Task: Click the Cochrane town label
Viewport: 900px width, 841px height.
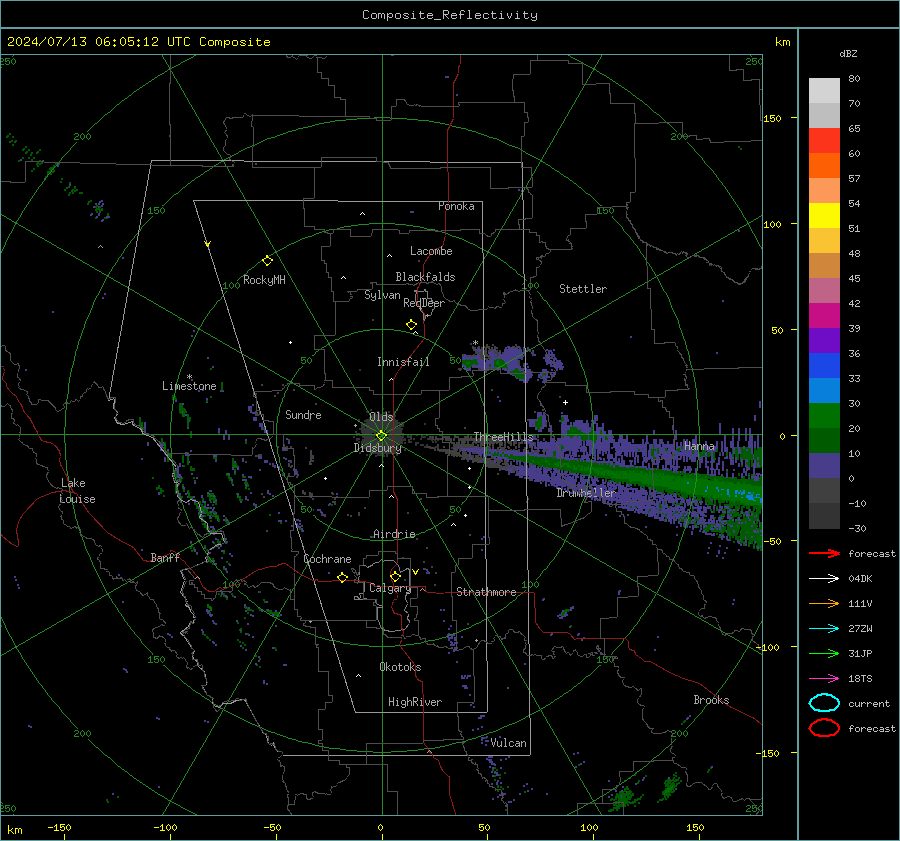Action: coord(327,559)
